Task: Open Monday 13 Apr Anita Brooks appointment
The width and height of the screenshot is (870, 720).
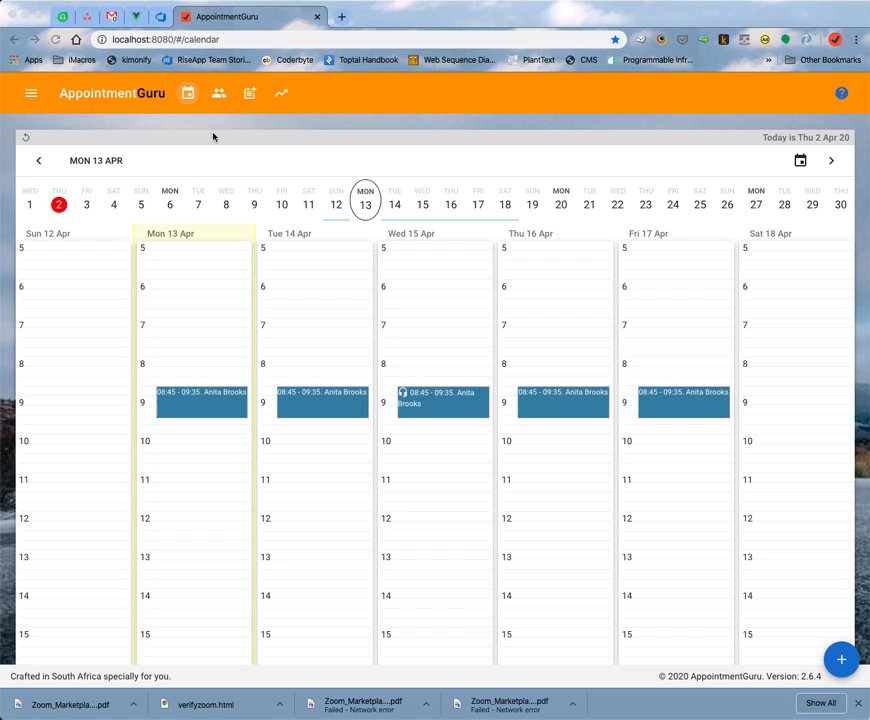Action: click(202, 402)
